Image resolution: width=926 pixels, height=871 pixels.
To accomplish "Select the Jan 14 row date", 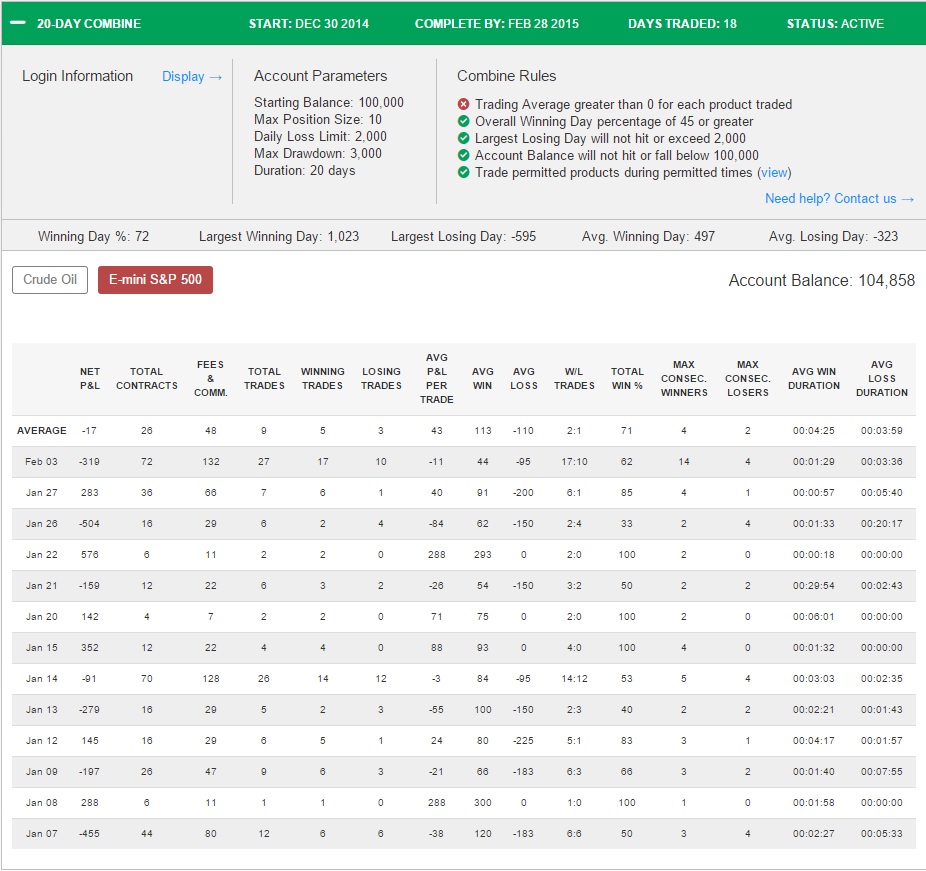I will click(41, 678).
